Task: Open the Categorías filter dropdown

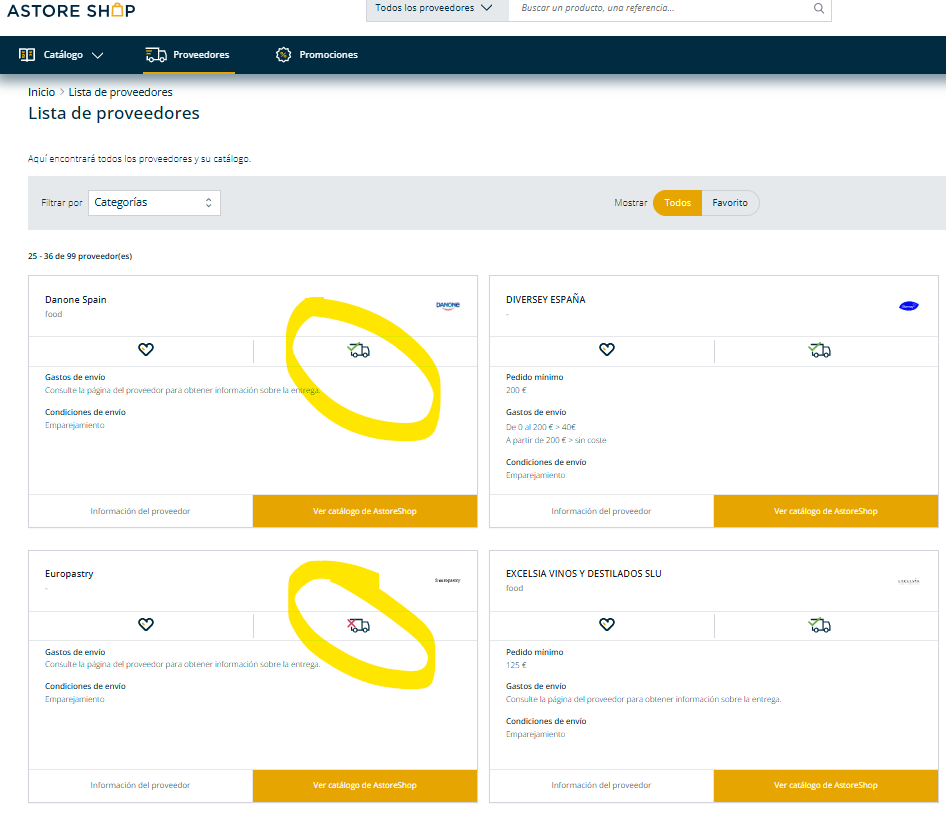Action: (154, 203)
